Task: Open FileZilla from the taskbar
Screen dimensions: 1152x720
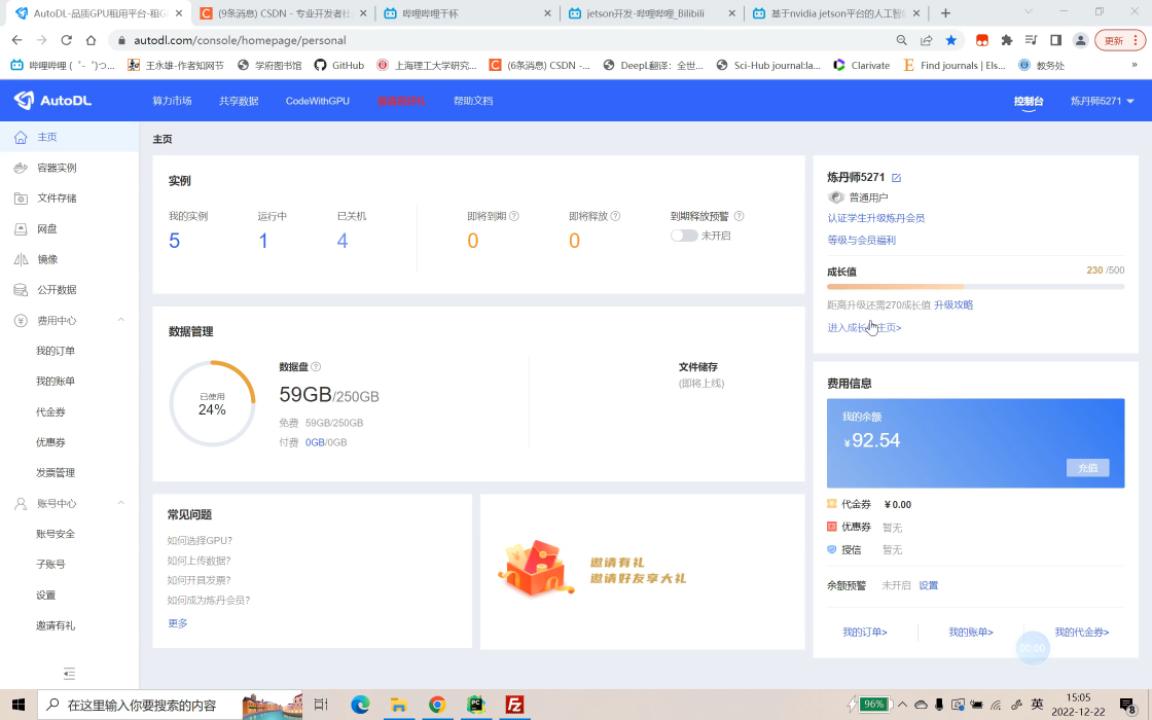Action: (514, 705)
